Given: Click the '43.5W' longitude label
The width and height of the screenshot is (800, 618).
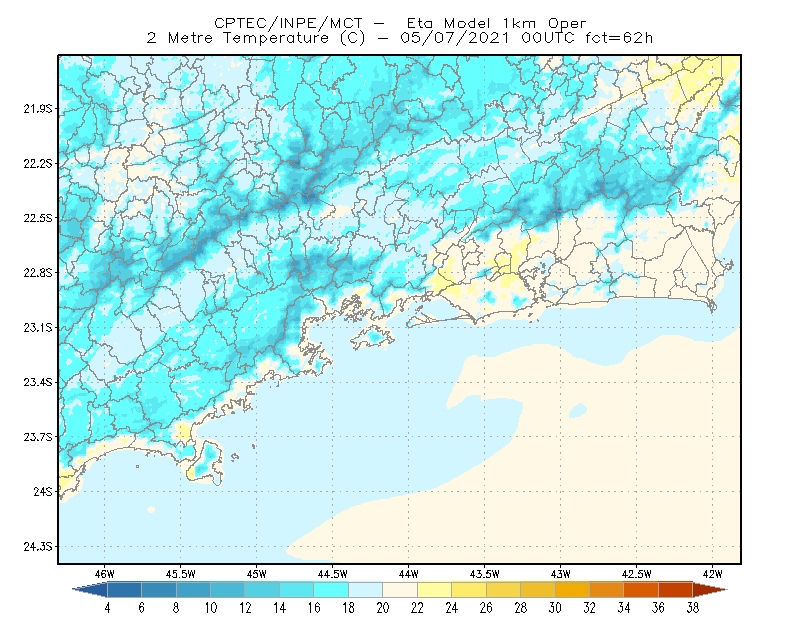Looking at the screenshot, I should coord(485,574).
